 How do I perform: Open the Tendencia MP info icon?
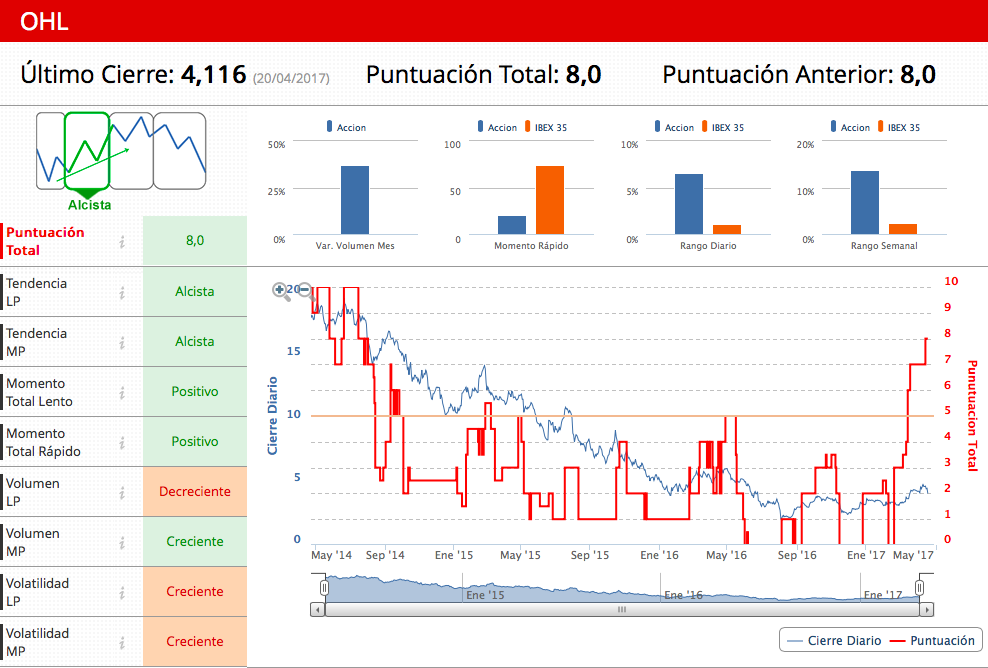click(122, 342)
